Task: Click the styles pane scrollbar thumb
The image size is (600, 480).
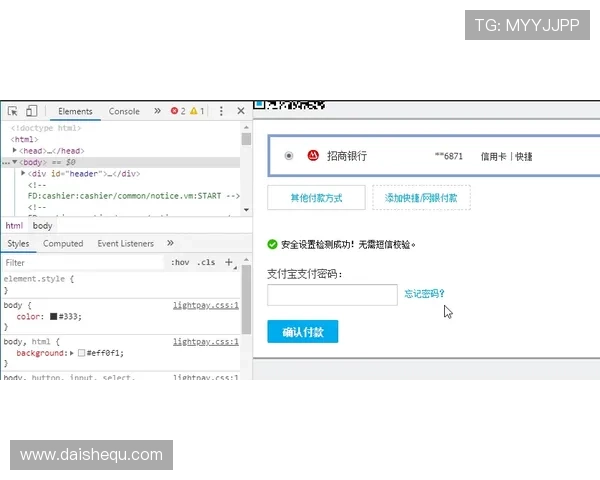Action: click(x=246, y=299)
